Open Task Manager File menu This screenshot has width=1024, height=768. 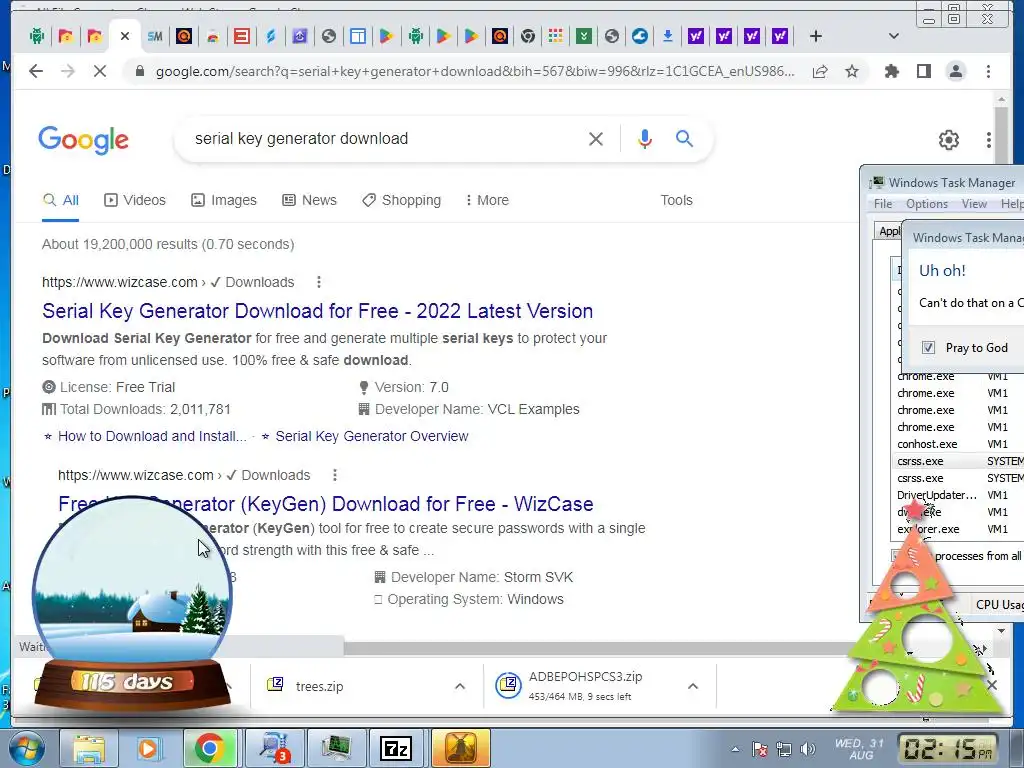point(883,204)
